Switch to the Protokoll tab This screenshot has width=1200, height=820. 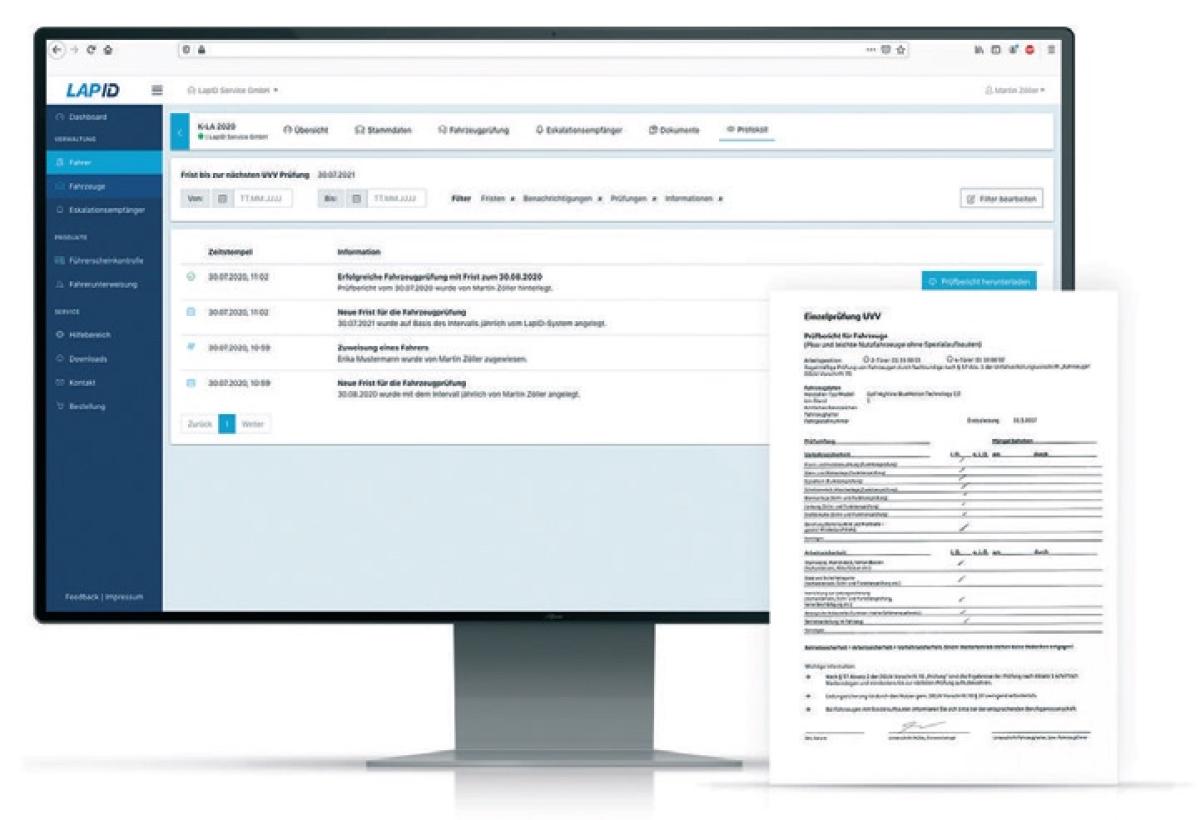tap(745, 130)
